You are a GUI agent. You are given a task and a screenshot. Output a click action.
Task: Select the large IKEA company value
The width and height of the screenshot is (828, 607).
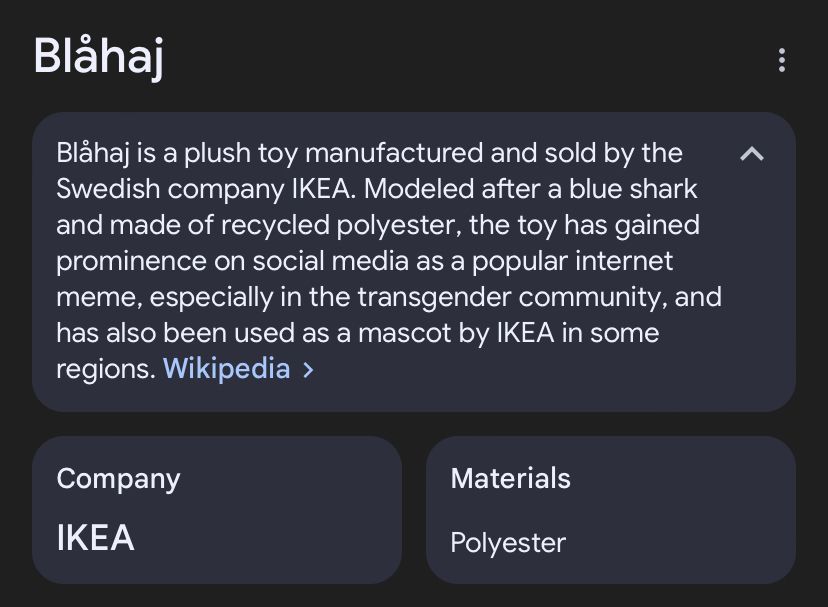pyautogui.click(x=96, y=538)
